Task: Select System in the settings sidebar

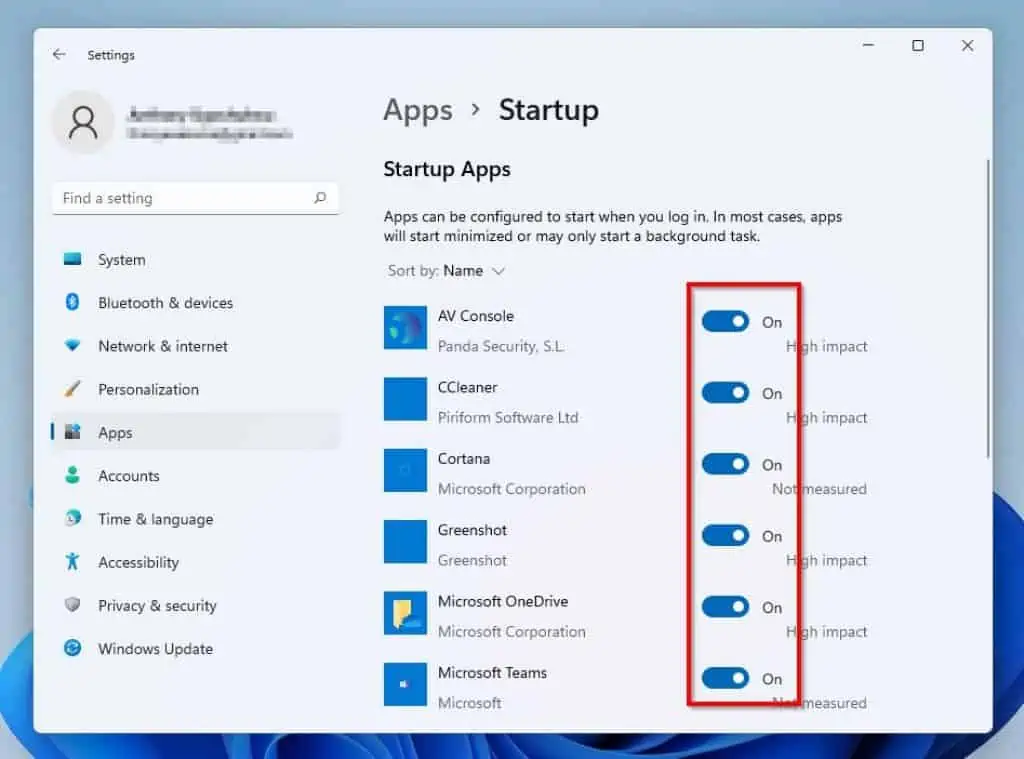Action: [x=121, y=259]
